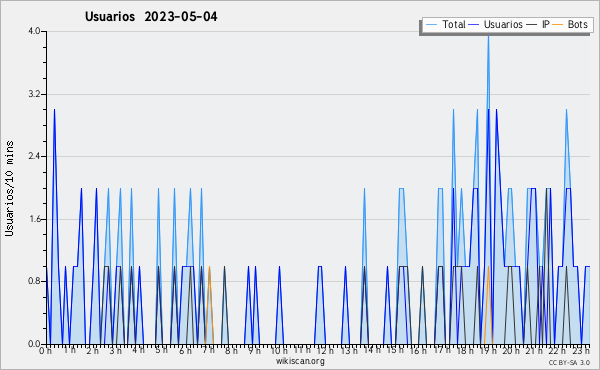Click the light blue Total legend line
Image resolution: width=600 pixels, height=370 pixels.
pyautogui.click(x=431, y=25)
